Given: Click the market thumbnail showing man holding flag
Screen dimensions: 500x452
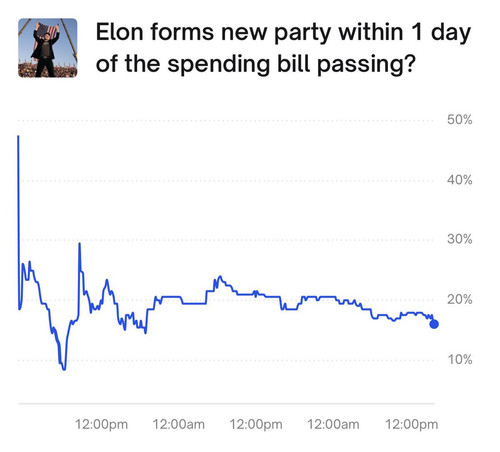Looking at the screenshot, I should coord(48,48).
